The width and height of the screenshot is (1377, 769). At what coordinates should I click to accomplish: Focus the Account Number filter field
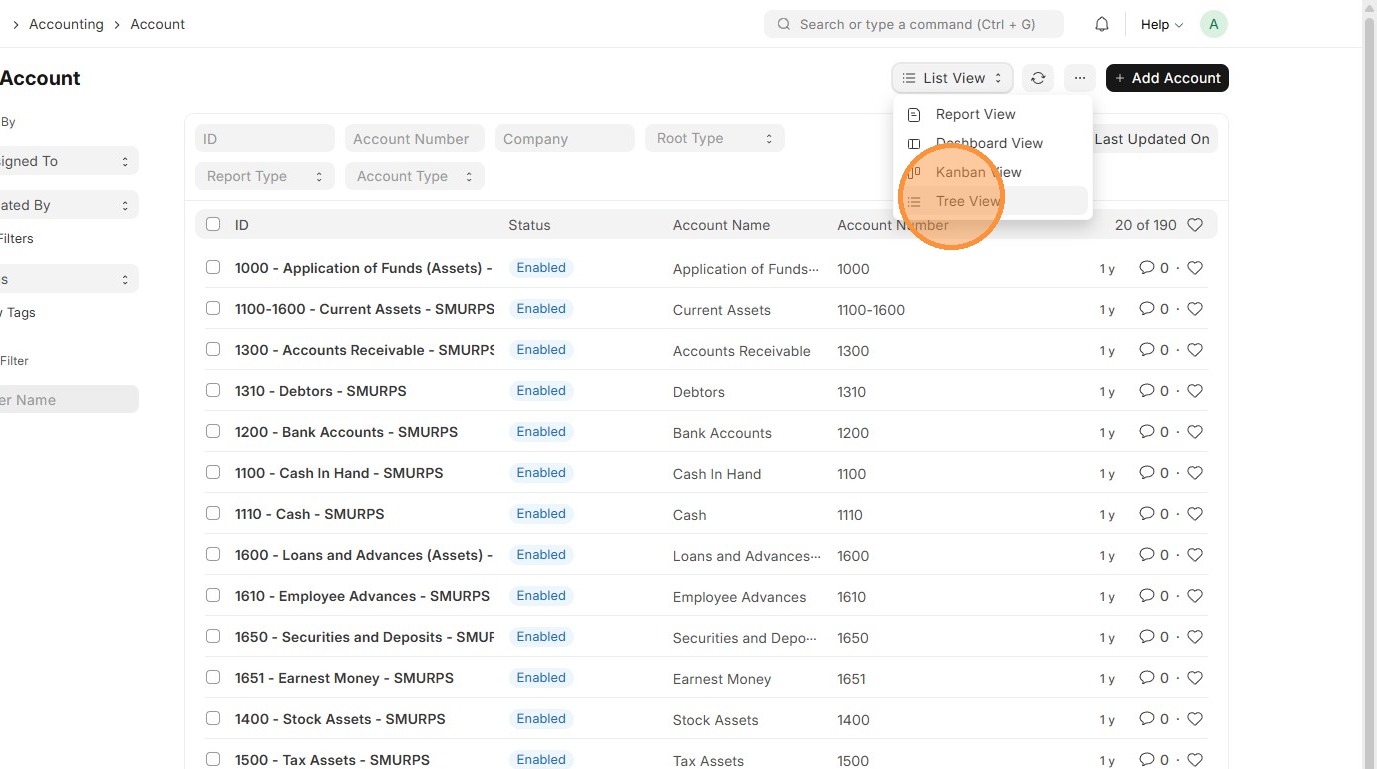(x=415, y=138)
